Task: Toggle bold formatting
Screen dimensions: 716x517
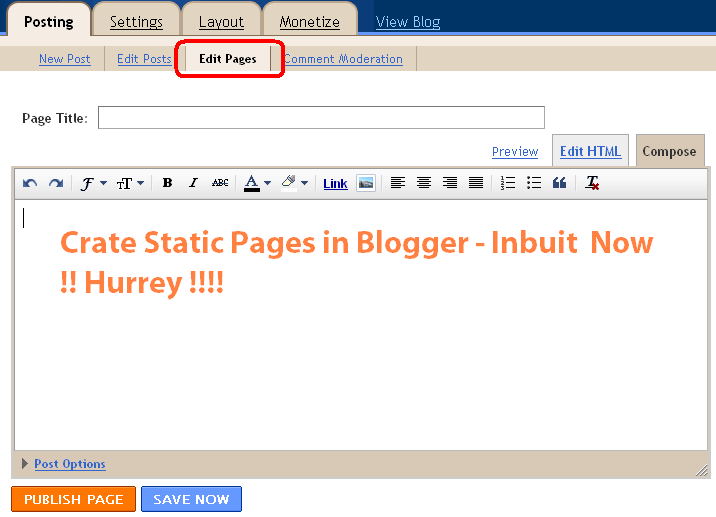Action: click(167, 183)
